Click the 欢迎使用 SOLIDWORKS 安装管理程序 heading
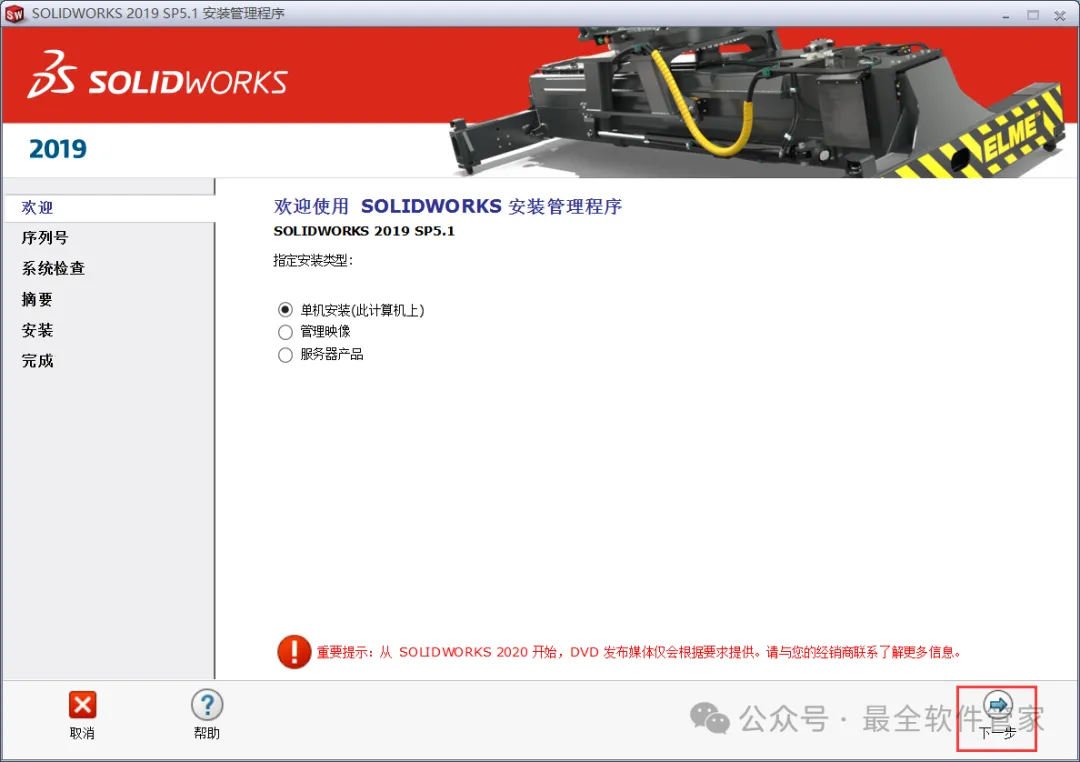This screenshot has width=1080, height=762. tap(448, 206)
